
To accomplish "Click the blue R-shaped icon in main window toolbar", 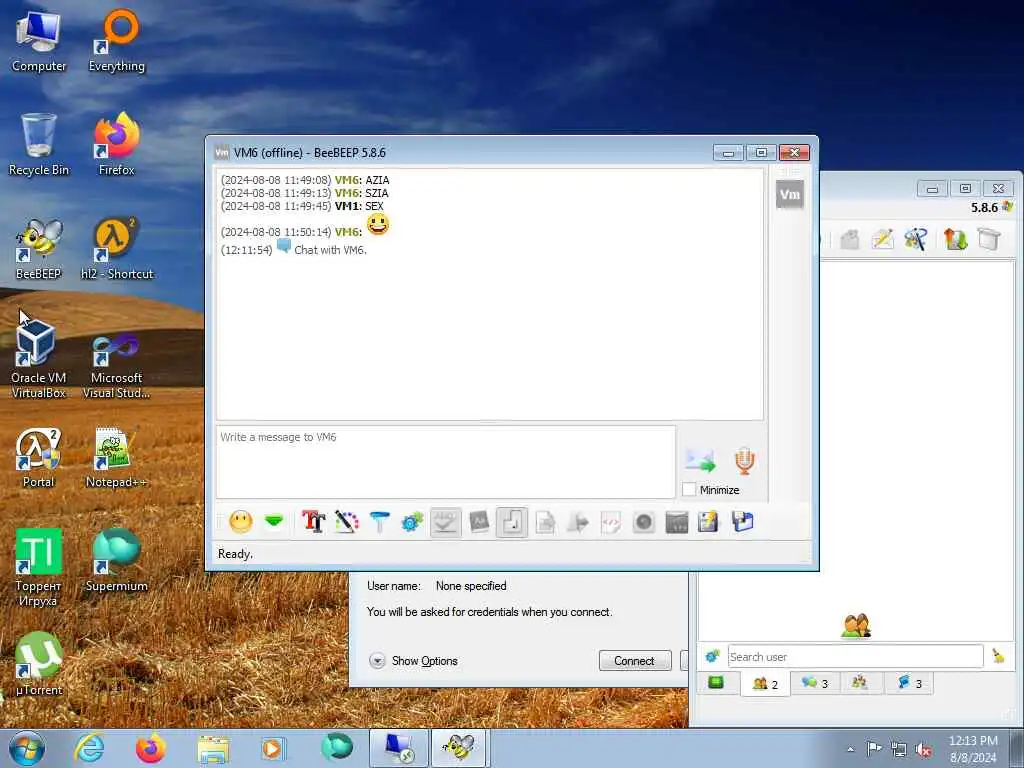I will [916, 239].
